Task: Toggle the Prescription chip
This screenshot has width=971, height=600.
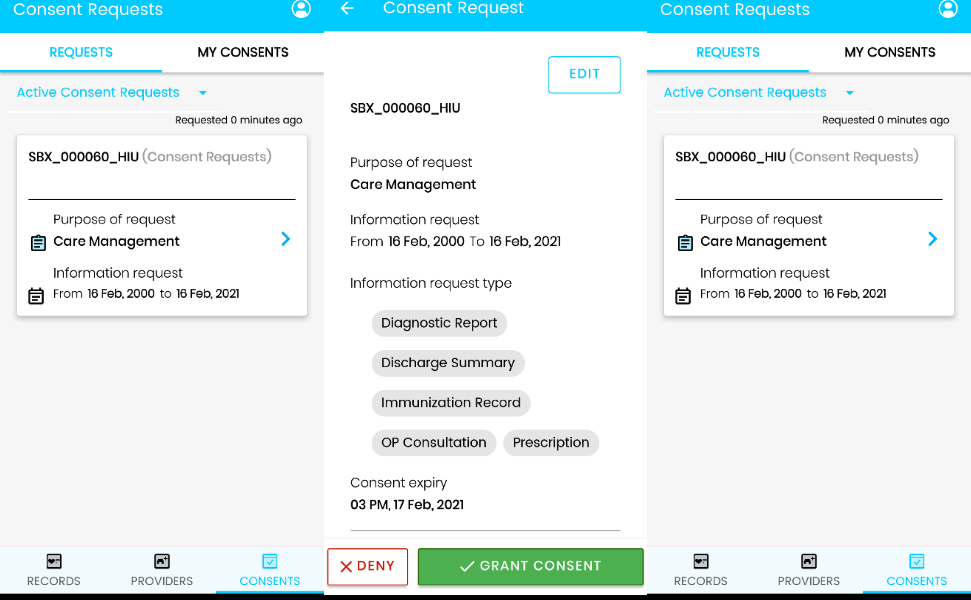Action: (x=551, y=442)
